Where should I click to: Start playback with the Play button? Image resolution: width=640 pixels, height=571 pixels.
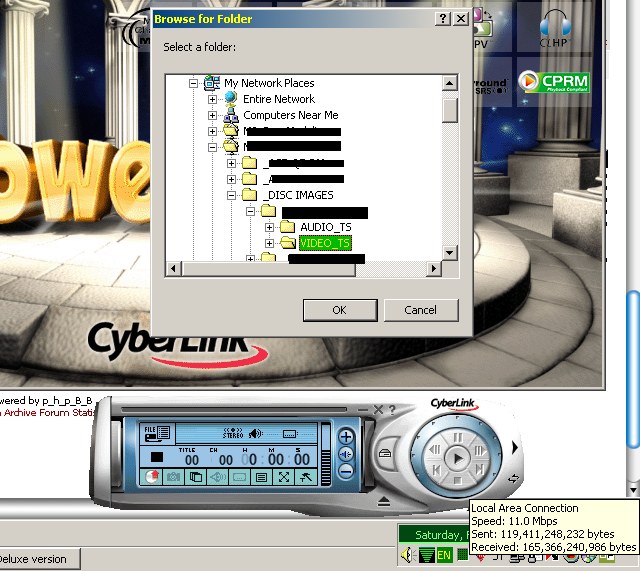(457, 458)
